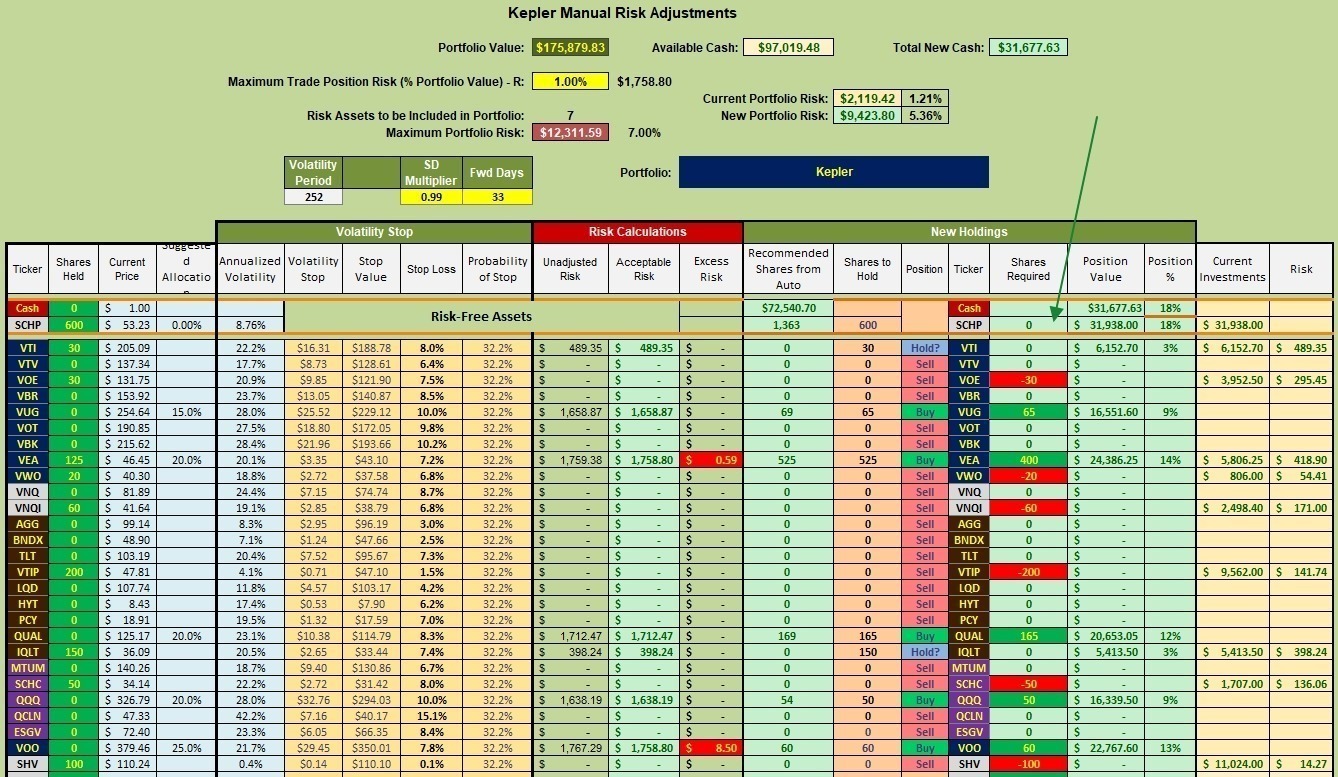
Task: Select the New Holdings section header
Action: [x=969, y=232]
